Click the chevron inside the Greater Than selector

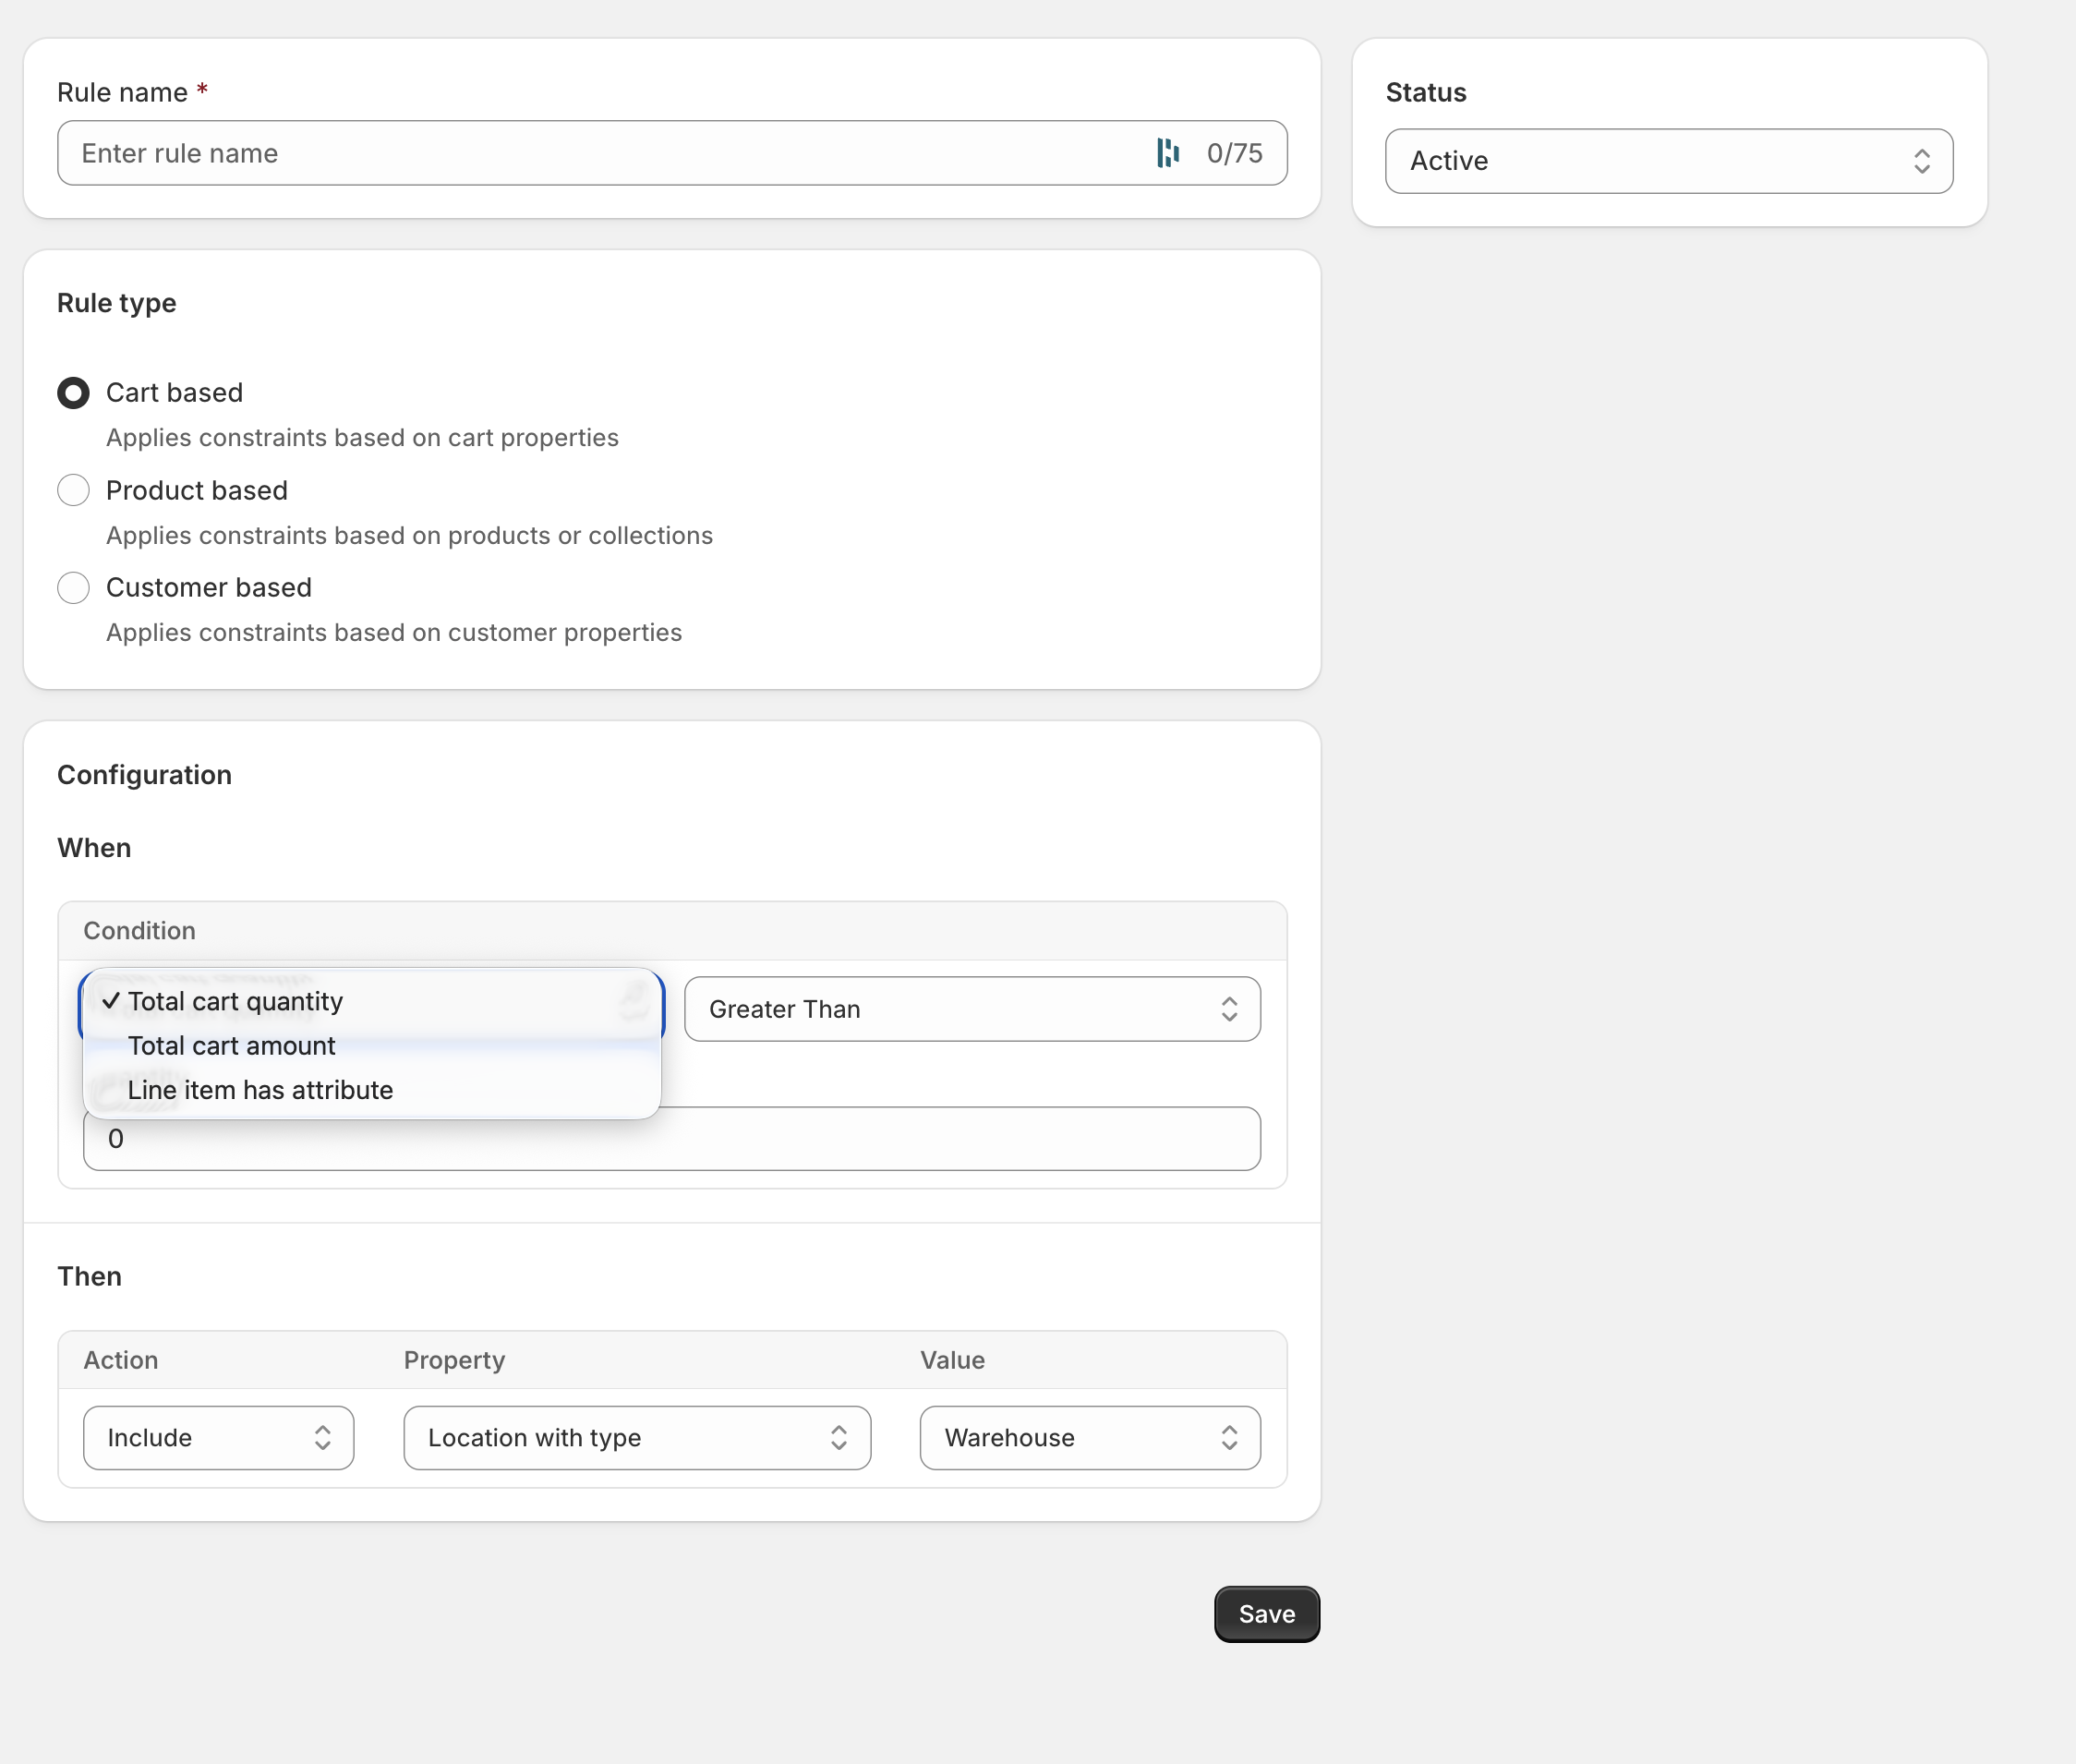tap(1229, 1009)
